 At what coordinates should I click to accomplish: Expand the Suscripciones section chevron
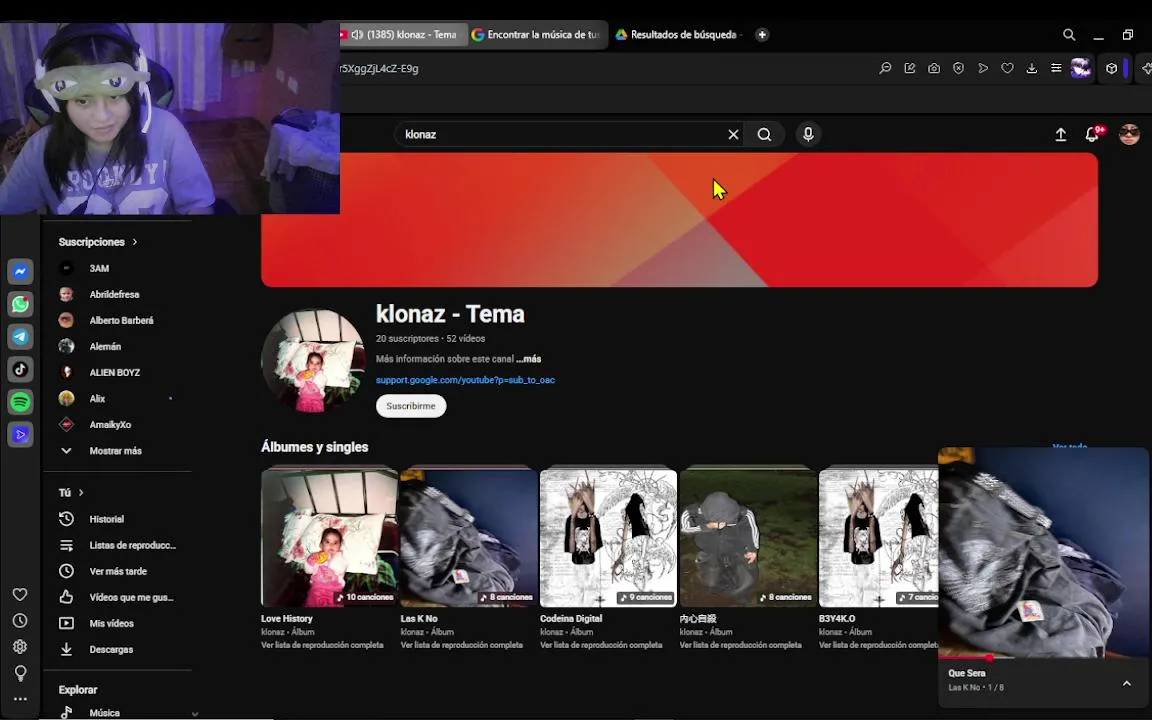coord(135,242)
